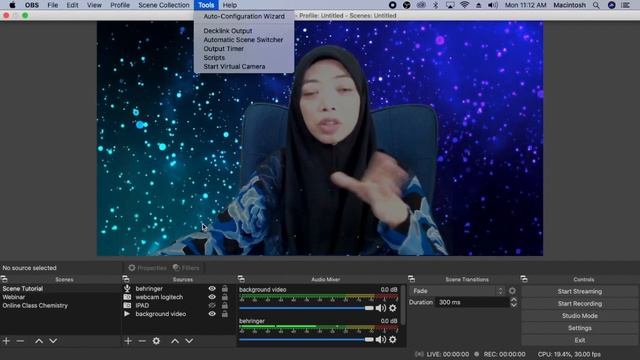Click the Duration 300 ms input field
The width and height of the screenshot is (640, 360).
[472, 302]
